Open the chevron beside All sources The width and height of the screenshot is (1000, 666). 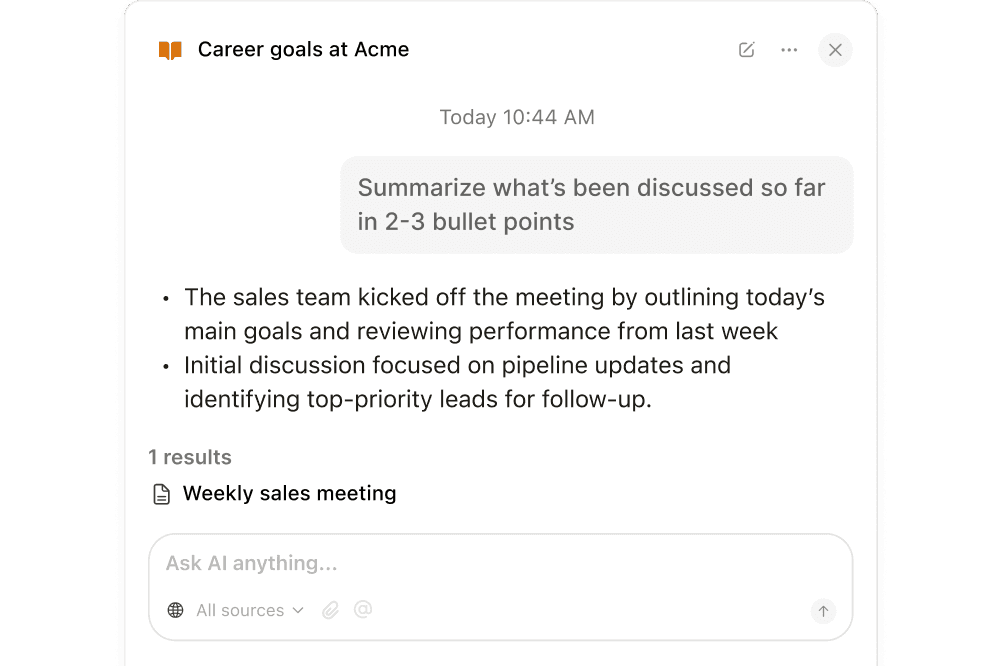pos(298,611)
